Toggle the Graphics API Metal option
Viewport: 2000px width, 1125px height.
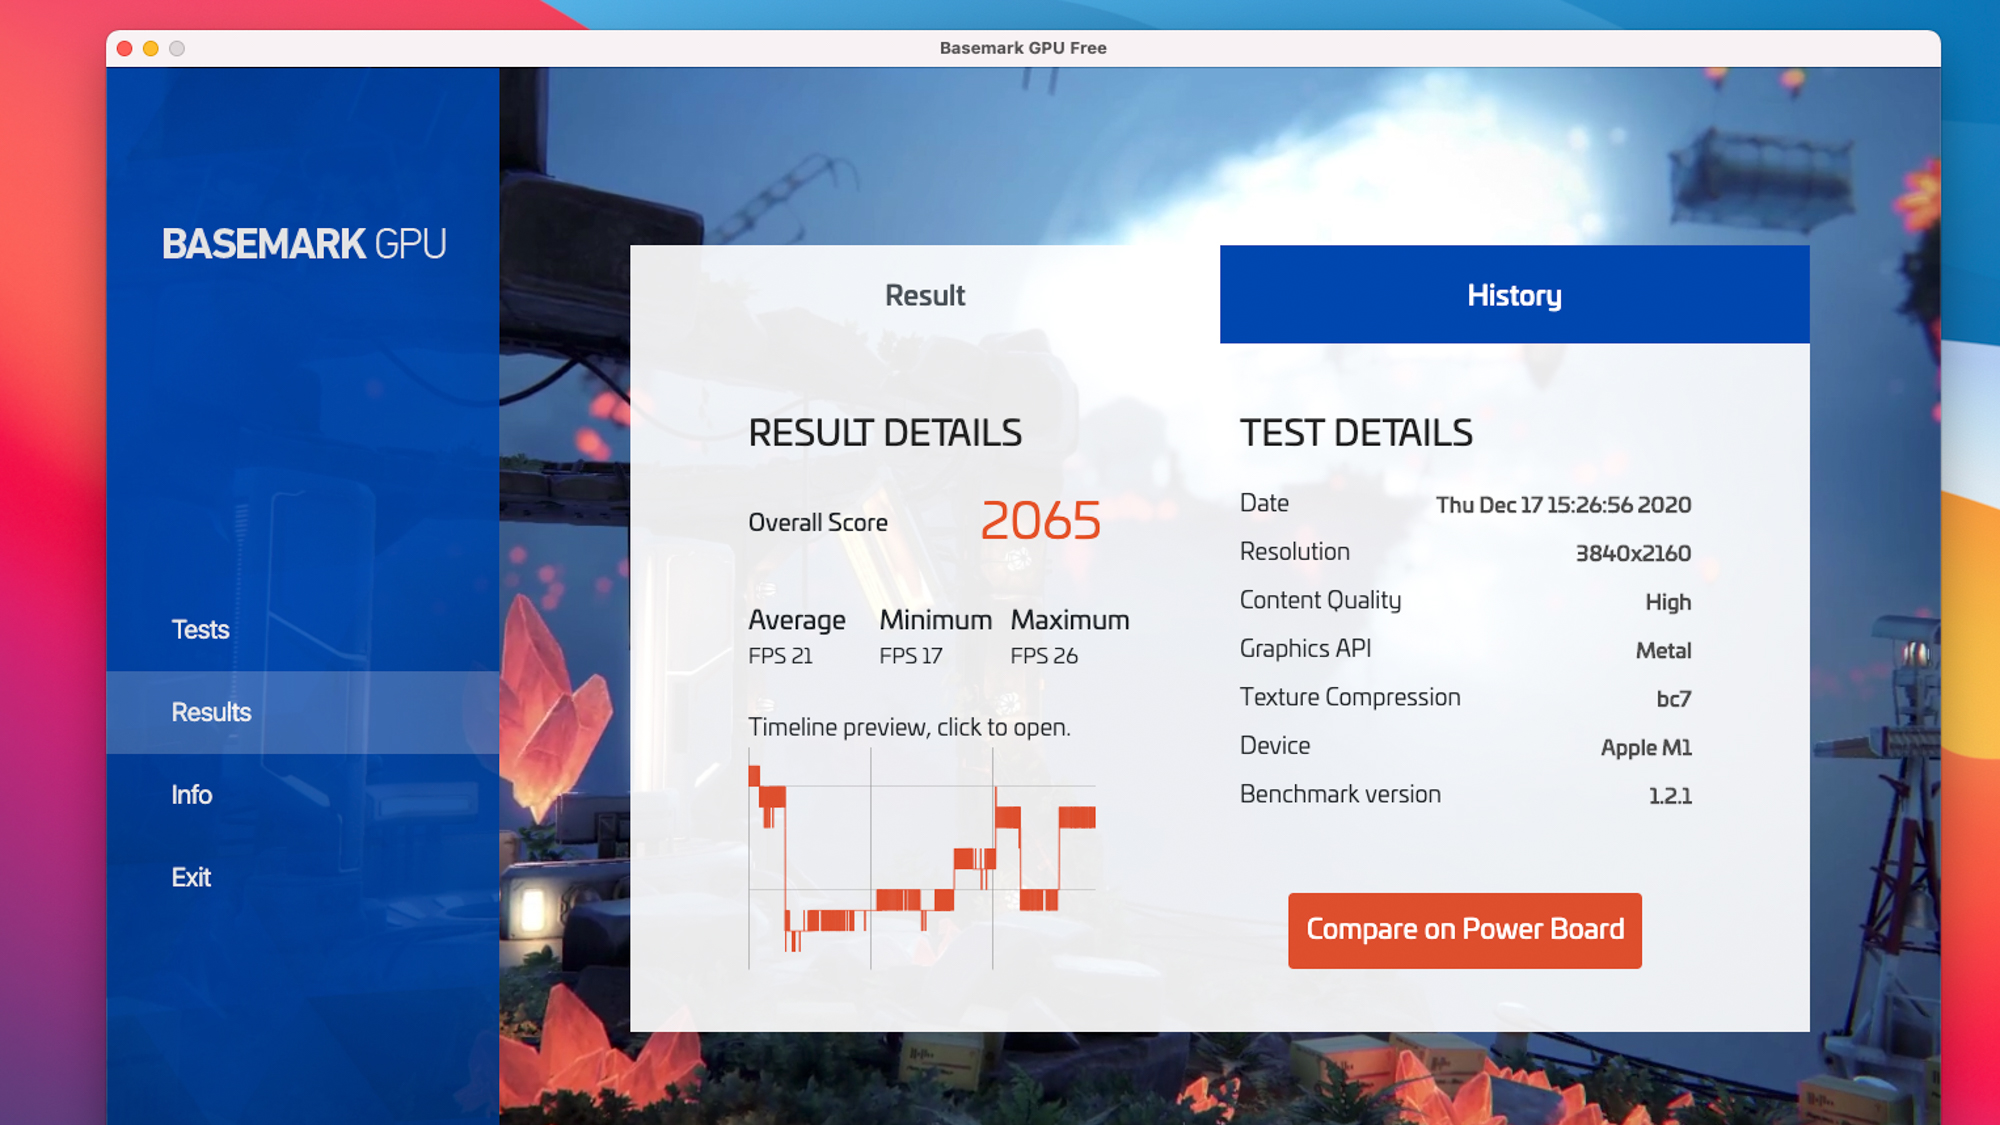pyautogui.click(x=1663, y=650)
